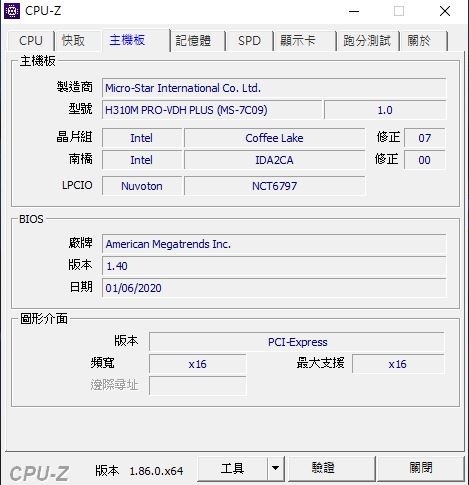Click the BIOS version 1.40 field

pyautogui.click(x=274, y=266)
